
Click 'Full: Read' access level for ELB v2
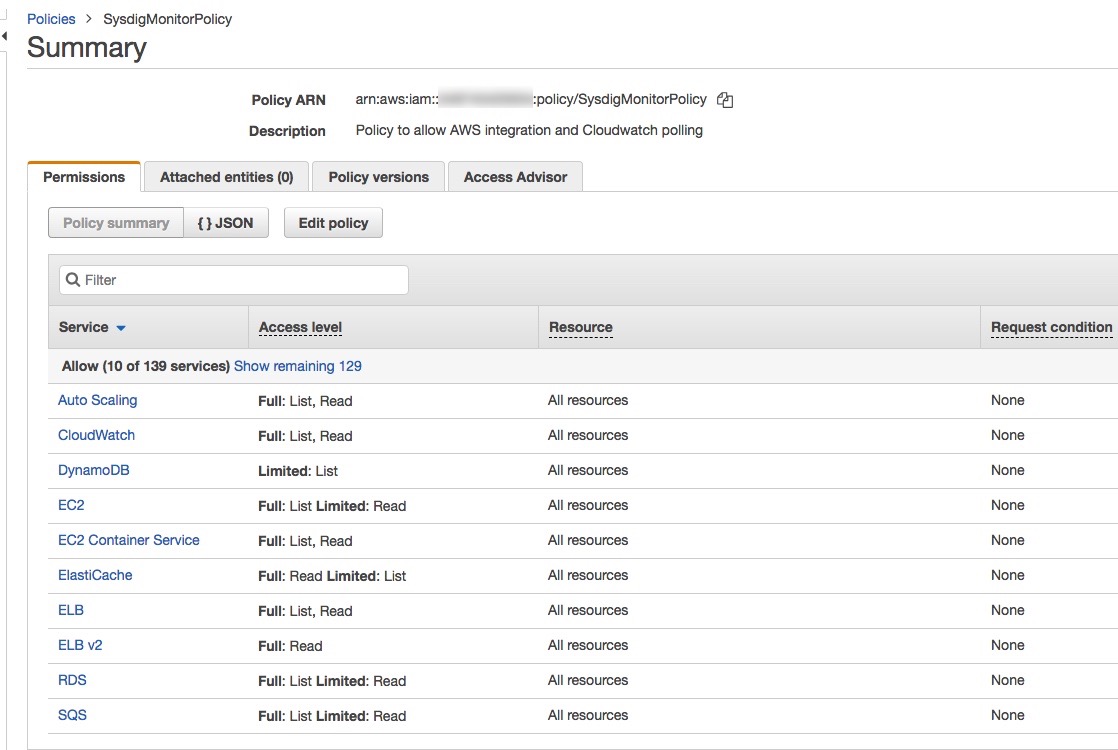pos(290,646)
